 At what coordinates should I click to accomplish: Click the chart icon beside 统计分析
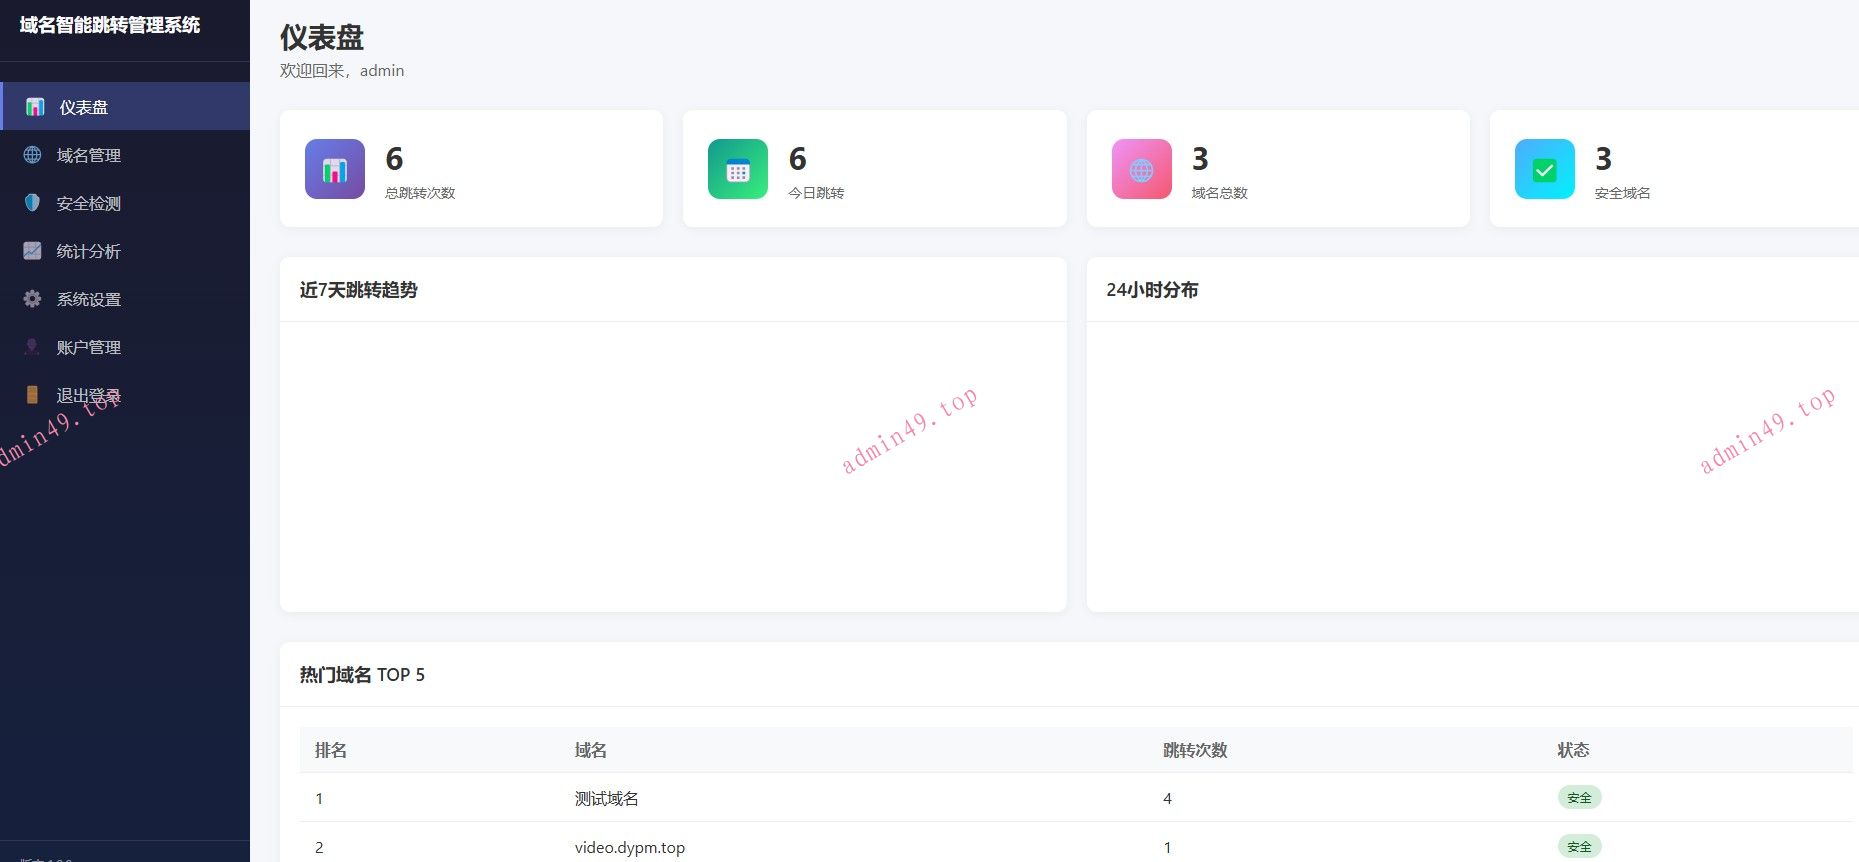pos(33,251)
